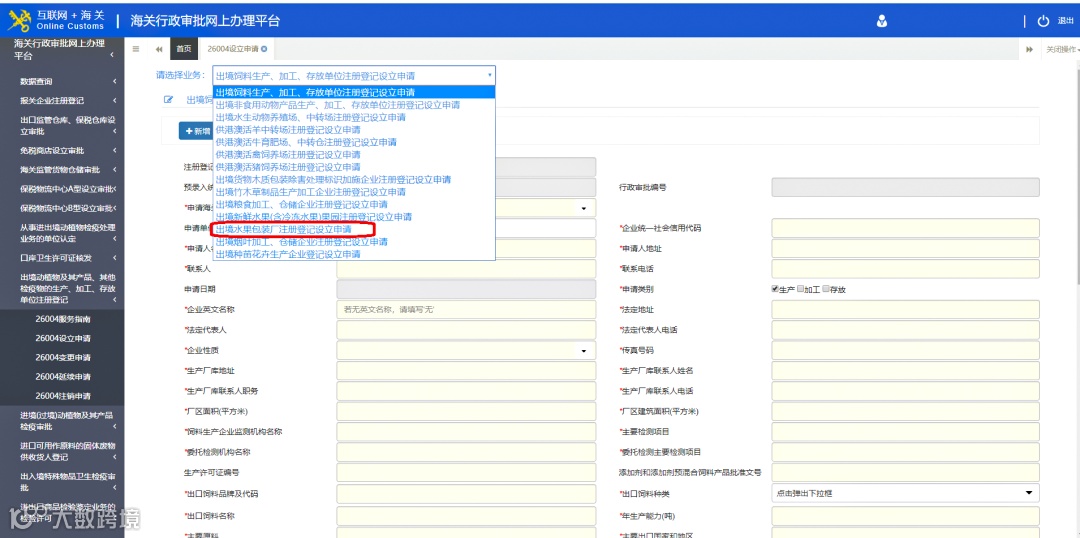Click the 企业英文名称 input field

tap(466, 310)
